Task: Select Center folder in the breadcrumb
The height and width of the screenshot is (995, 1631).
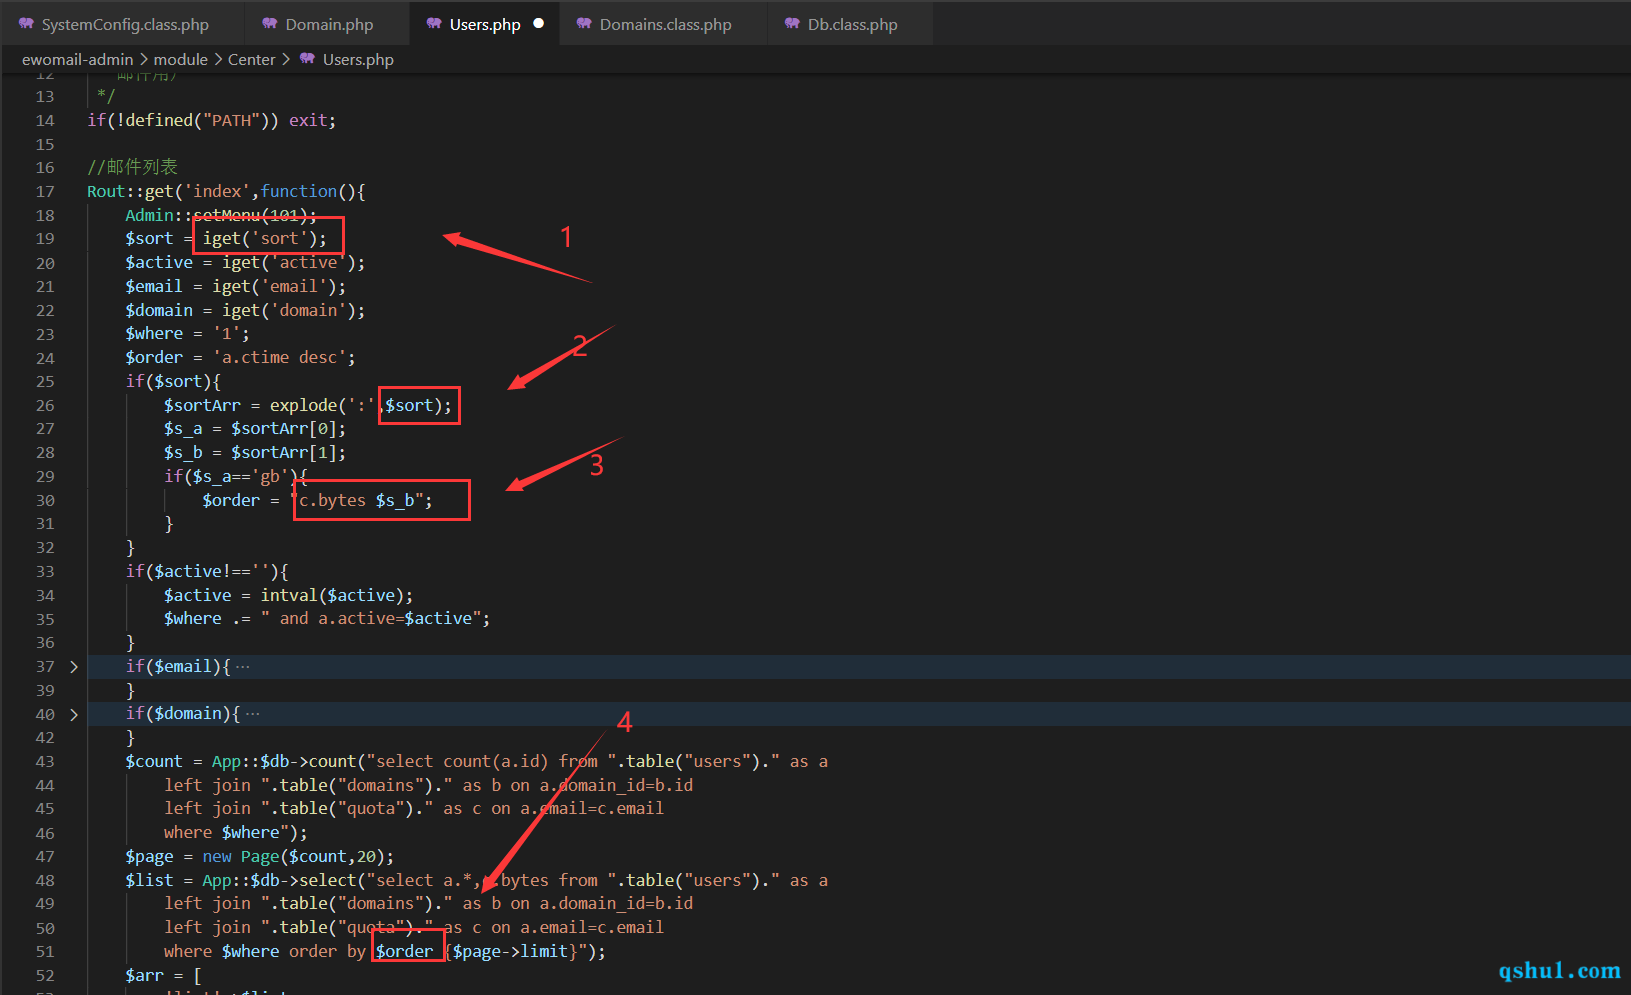Action: pos(251,59)
